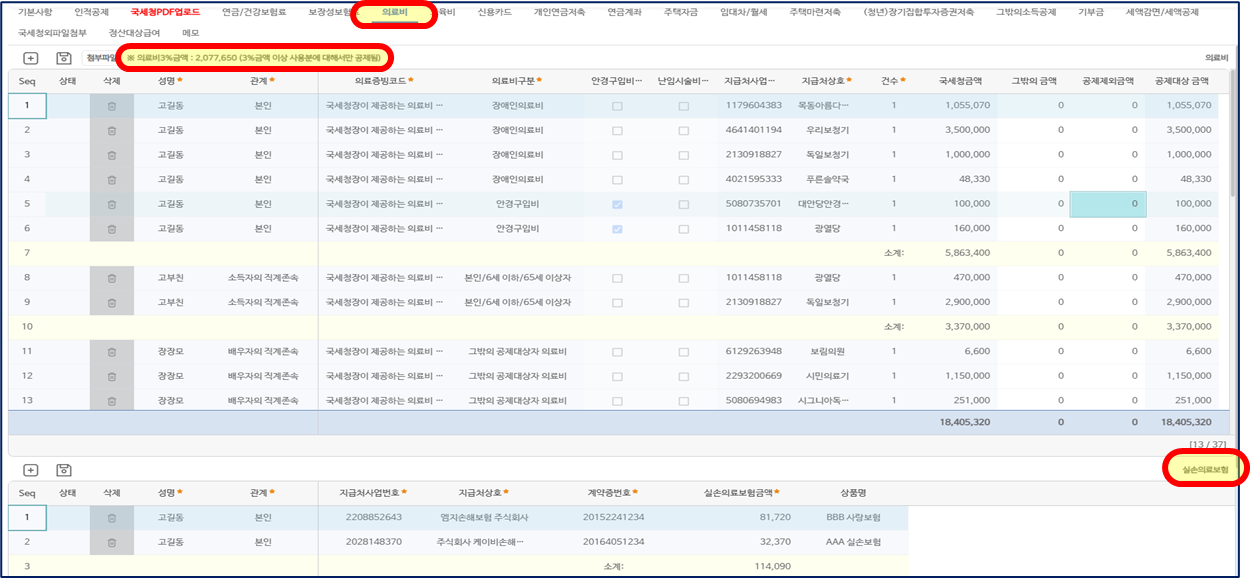Delete insurance row for 엠지손해보험 주식회사

[x=112, y=517]
